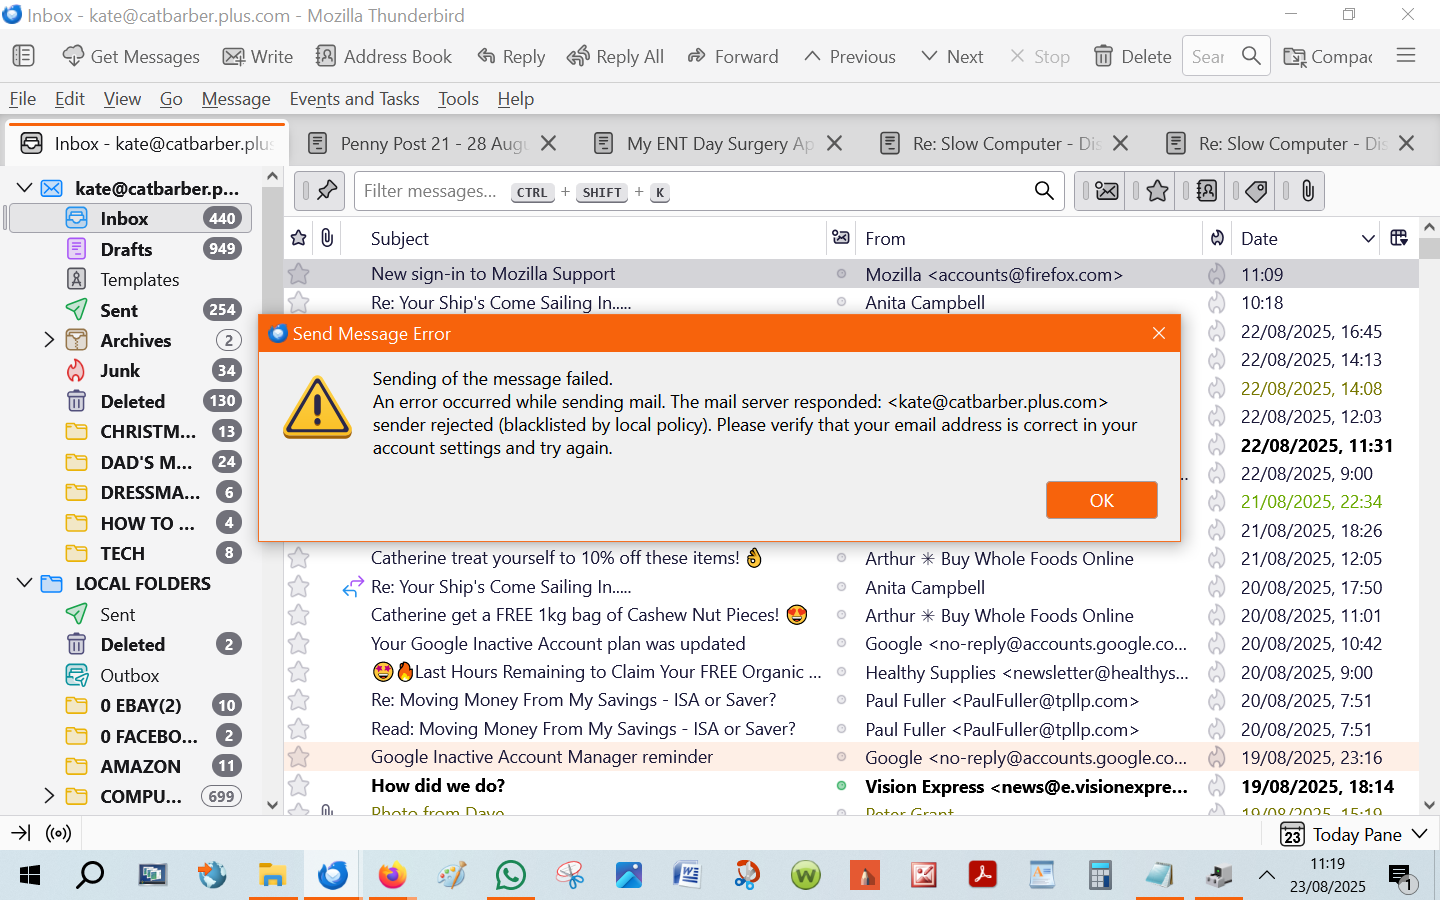The height and width of the screenshot is (900, 1440).
Task: Go to the Next message
Action: [x=952, y=56]
